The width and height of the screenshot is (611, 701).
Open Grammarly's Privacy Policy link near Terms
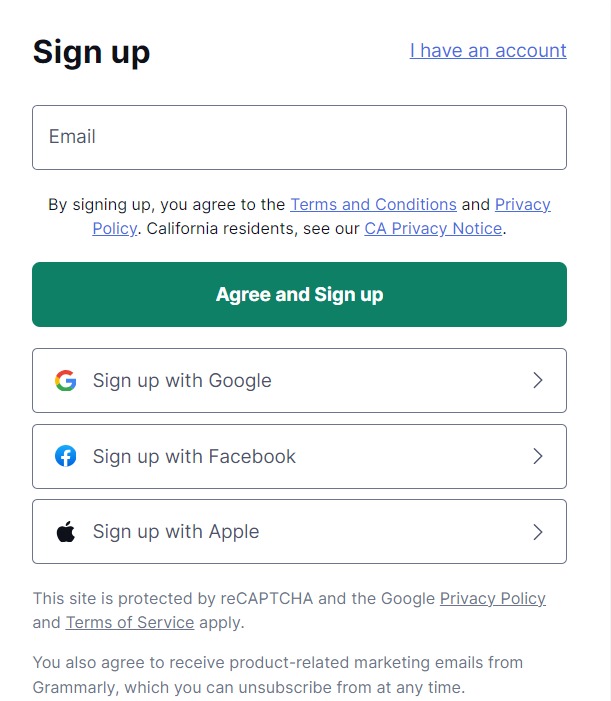[x=523, y=205]
